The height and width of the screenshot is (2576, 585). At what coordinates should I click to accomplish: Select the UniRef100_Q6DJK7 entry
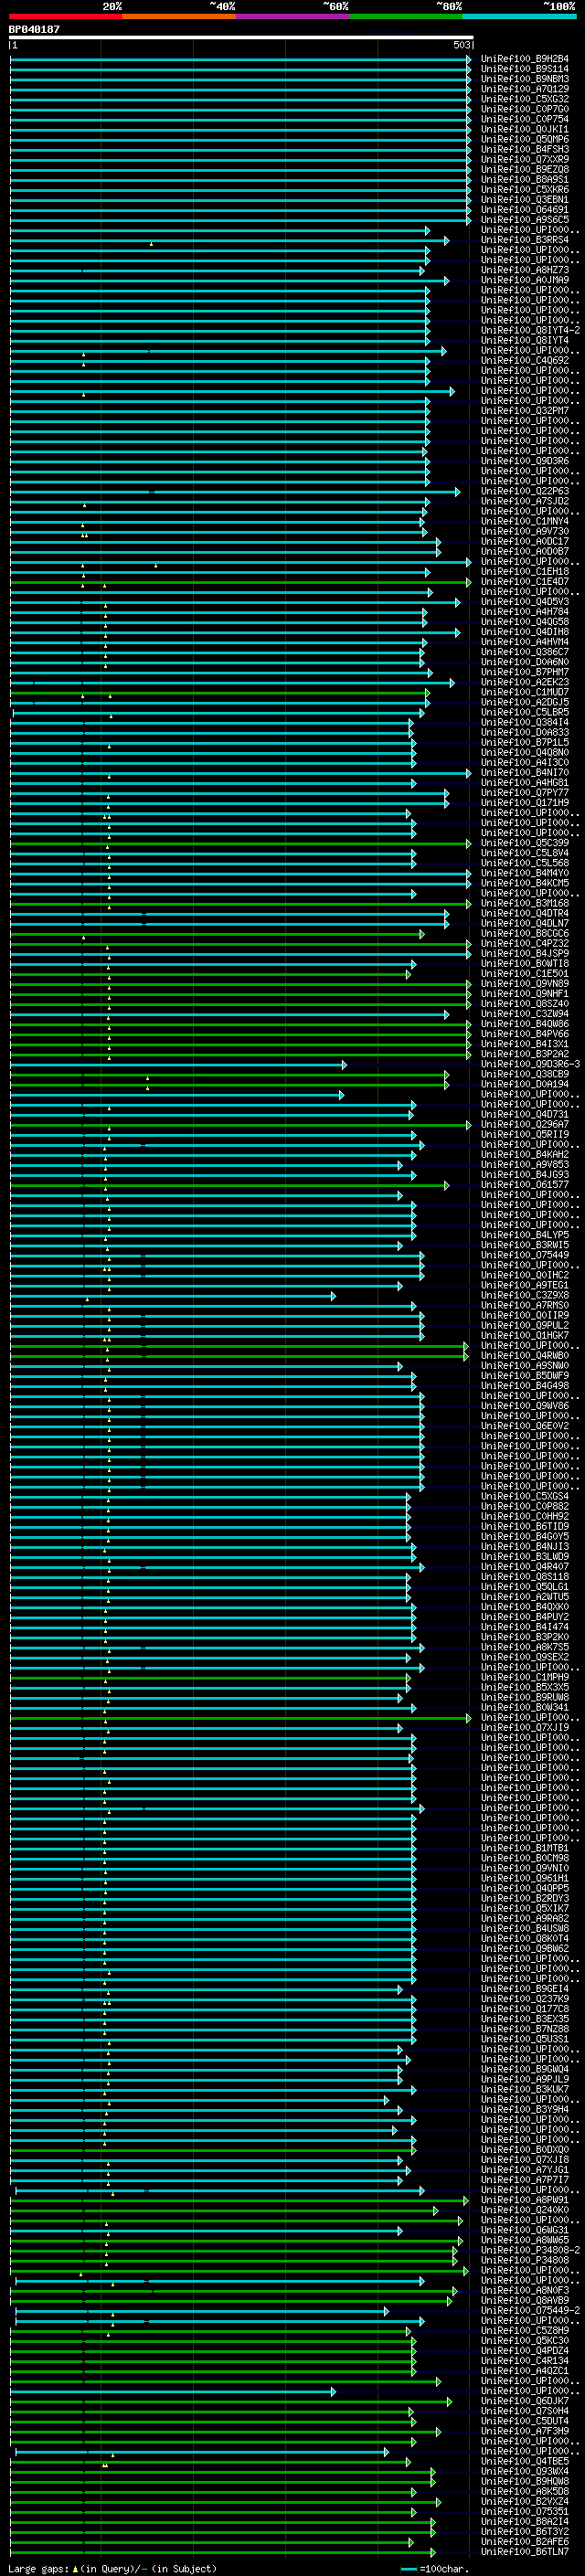click(x=525, y=2402)
